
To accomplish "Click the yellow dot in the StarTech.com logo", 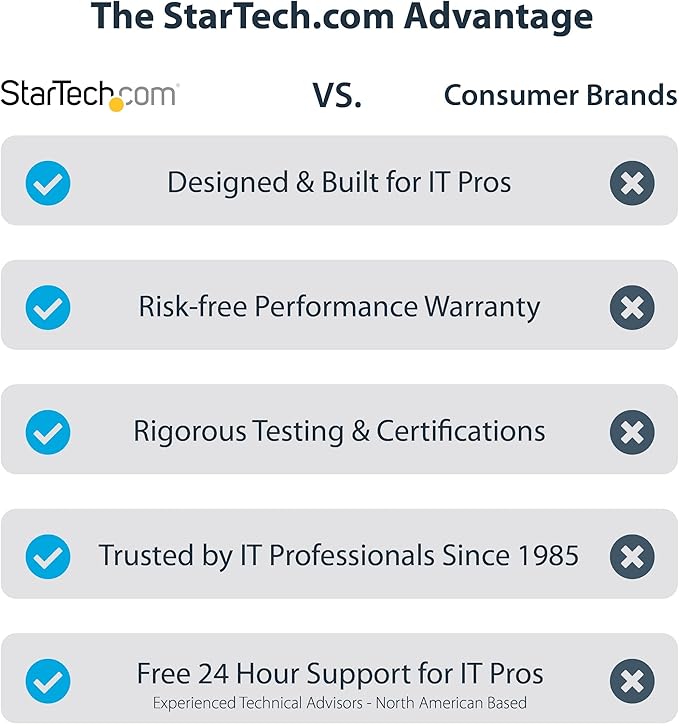I will coord(116,104).
